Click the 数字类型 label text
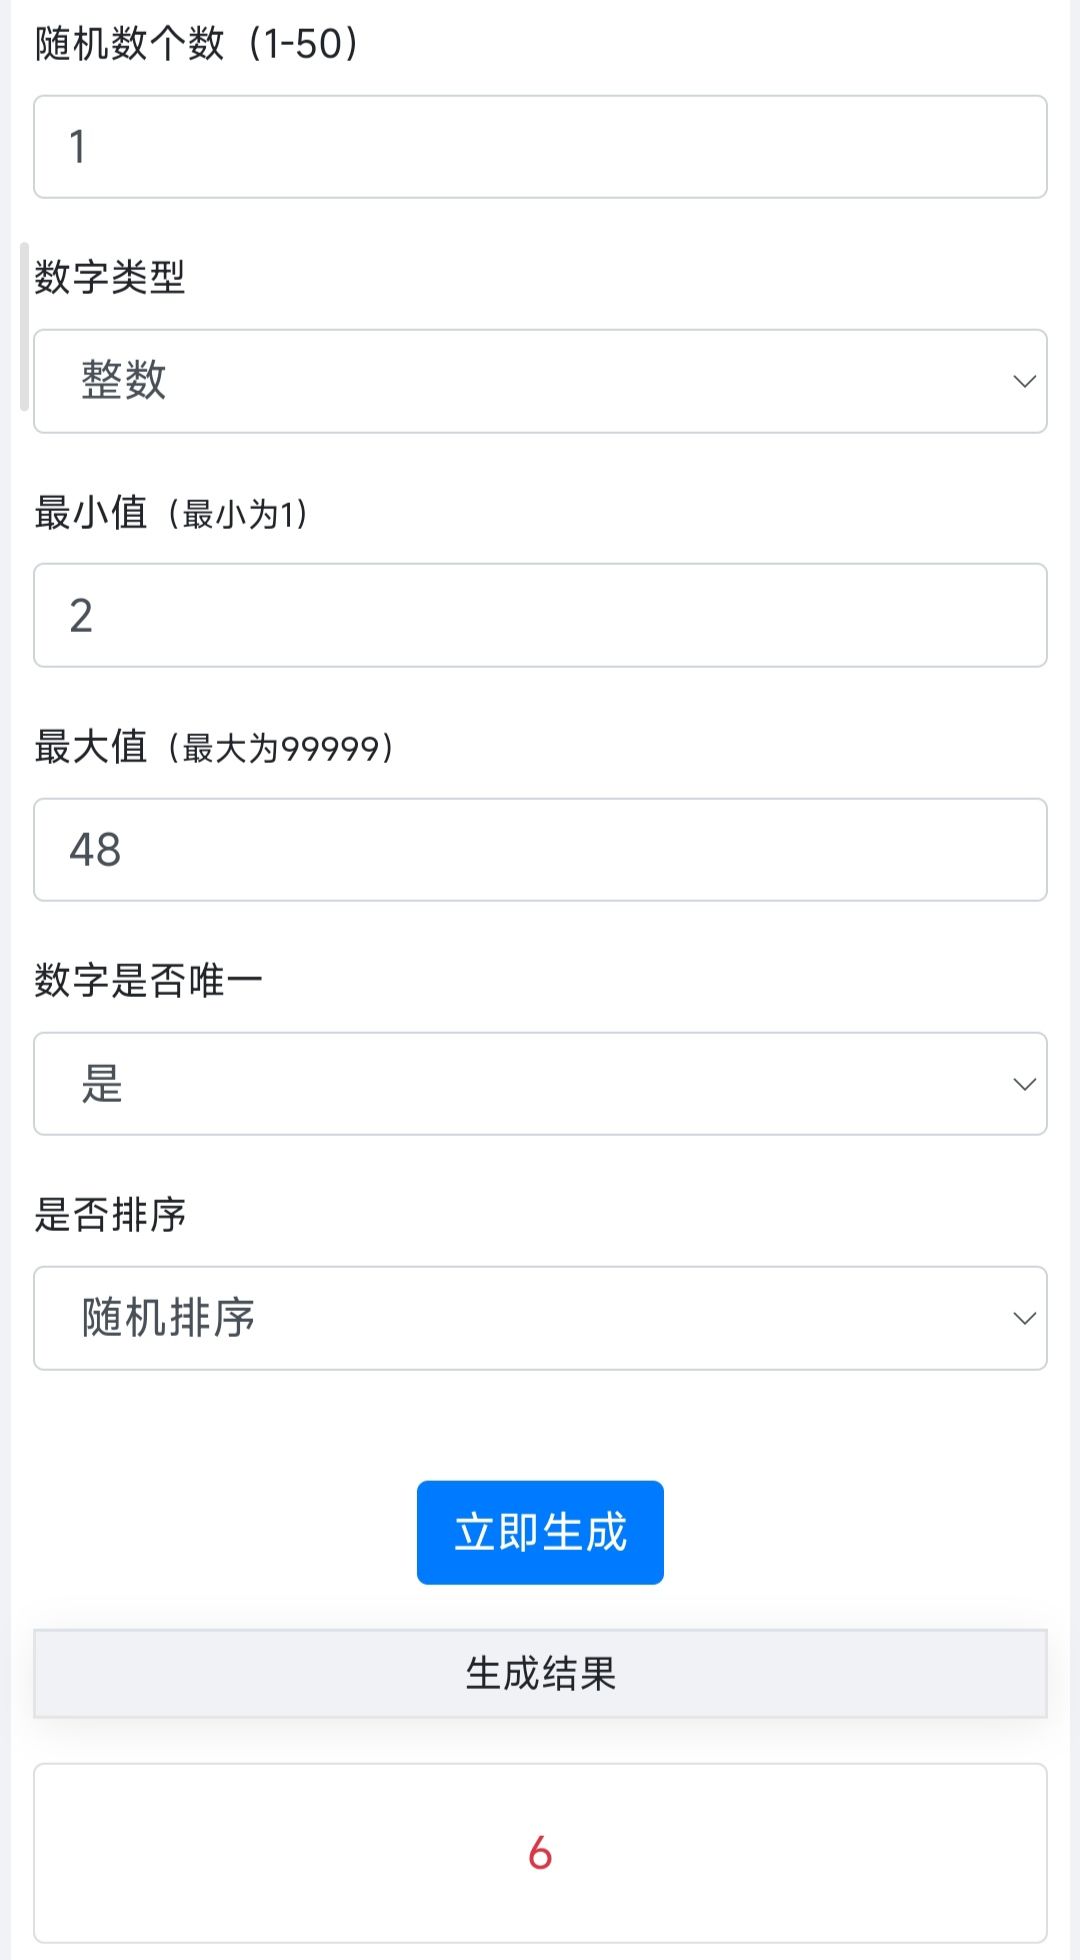Screen dimensions: 1080x1960 pos(110,277)
